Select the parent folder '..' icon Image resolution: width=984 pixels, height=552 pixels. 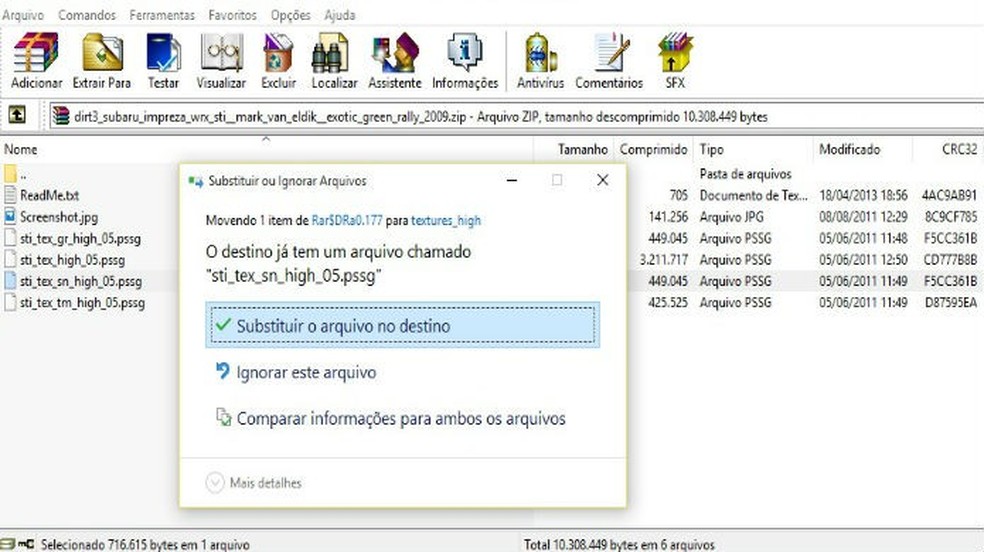click(x=9, y=174)
